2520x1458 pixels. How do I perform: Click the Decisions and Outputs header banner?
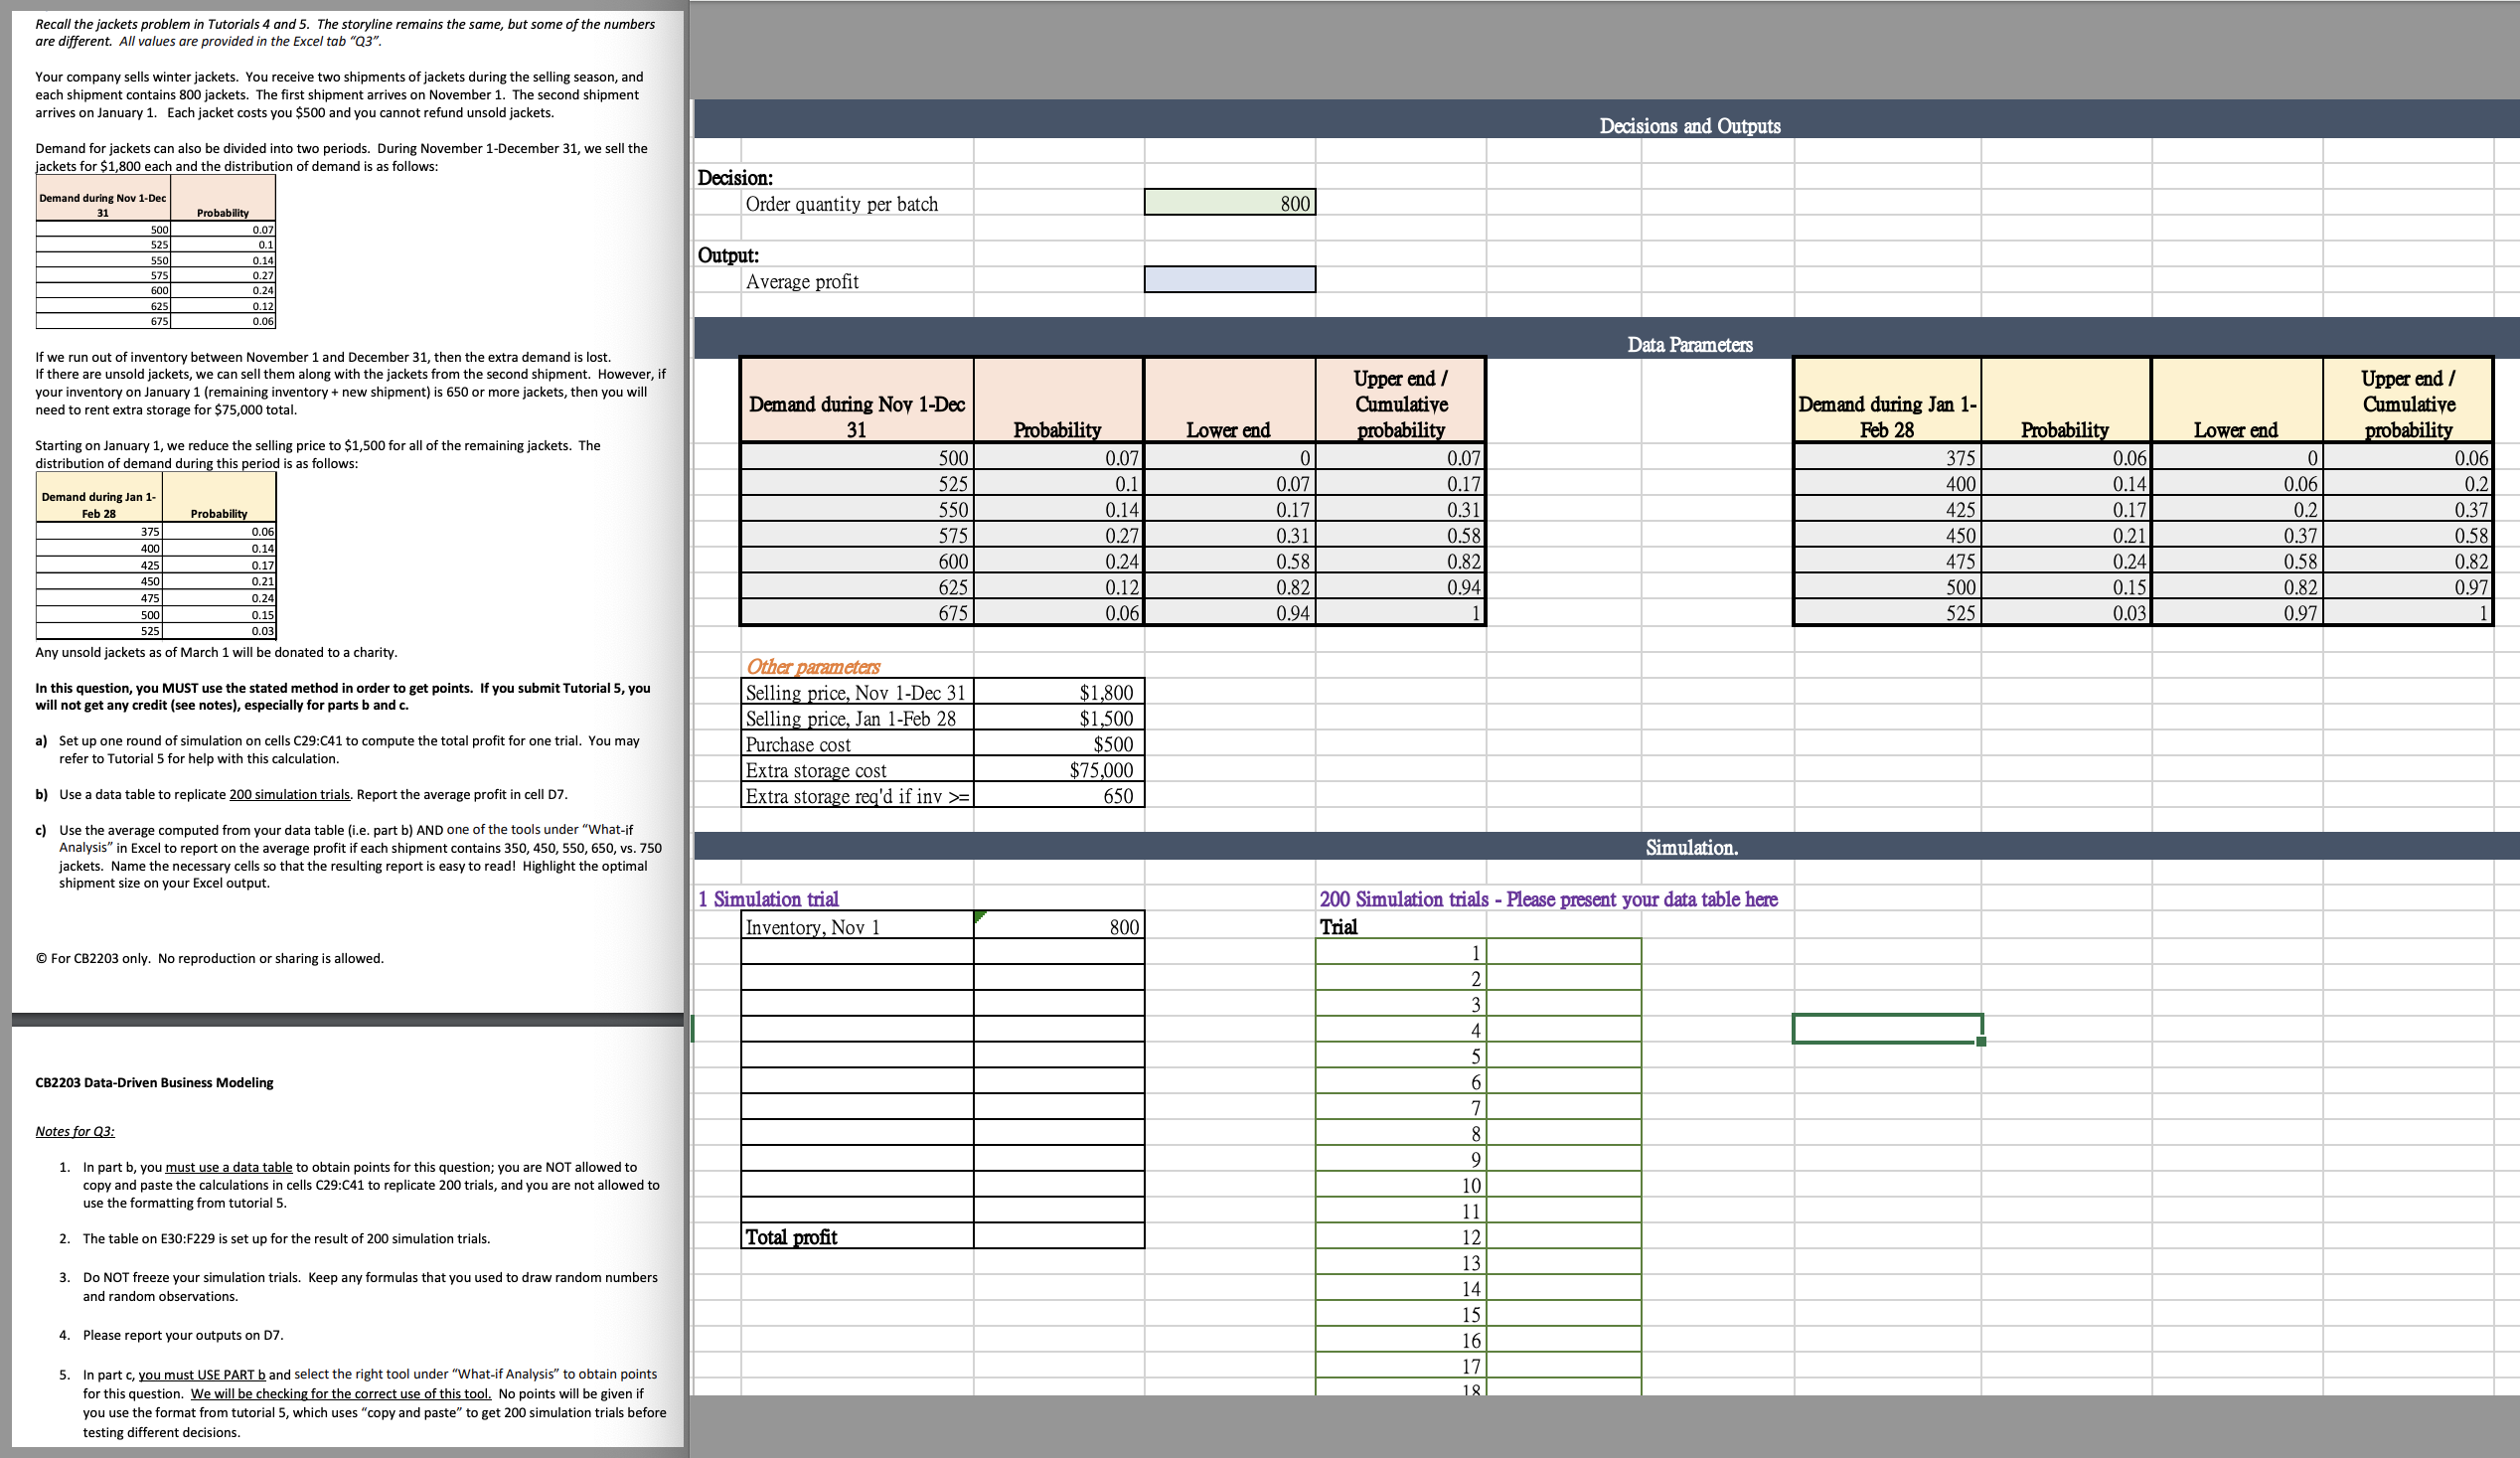(x=1690, y=126)
